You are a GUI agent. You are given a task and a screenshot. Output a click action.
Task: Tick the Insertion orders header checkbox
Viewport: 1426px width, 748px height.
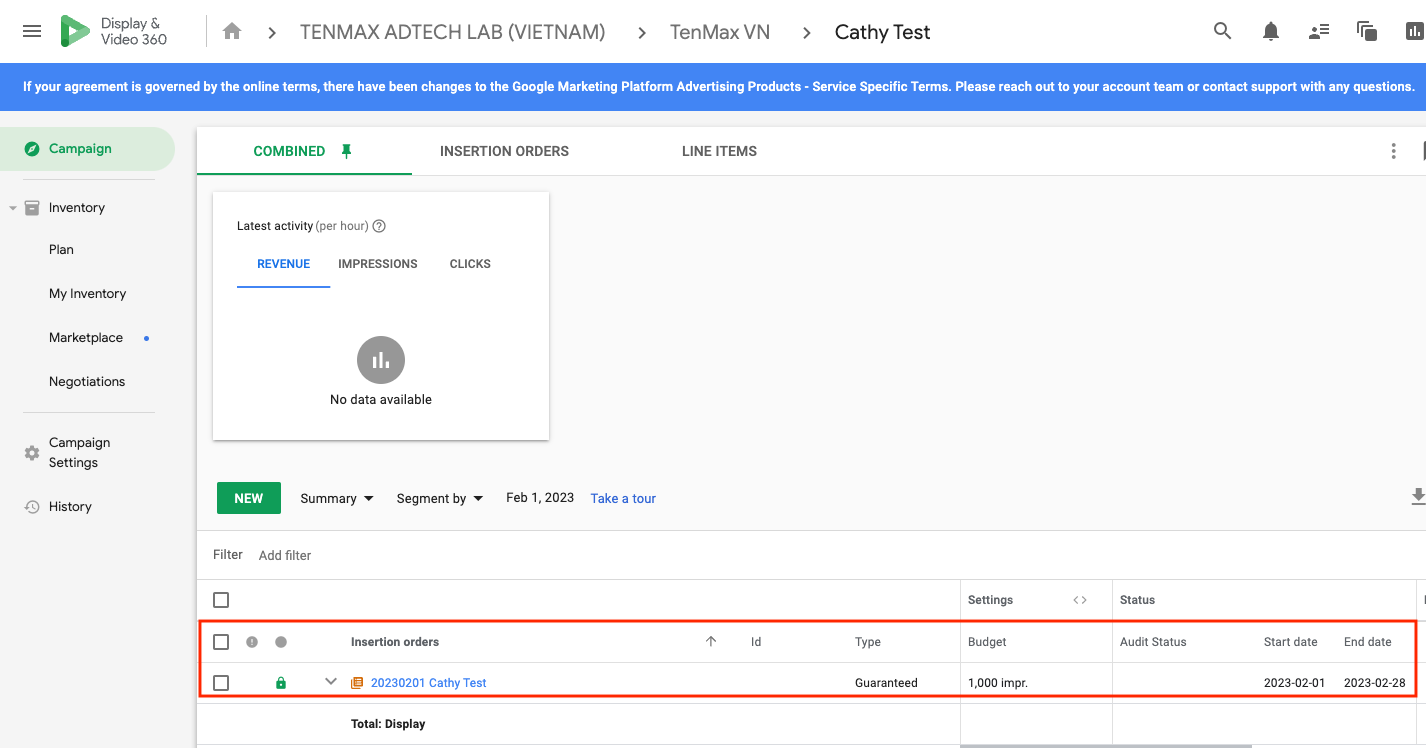click(x=221, y=642)
